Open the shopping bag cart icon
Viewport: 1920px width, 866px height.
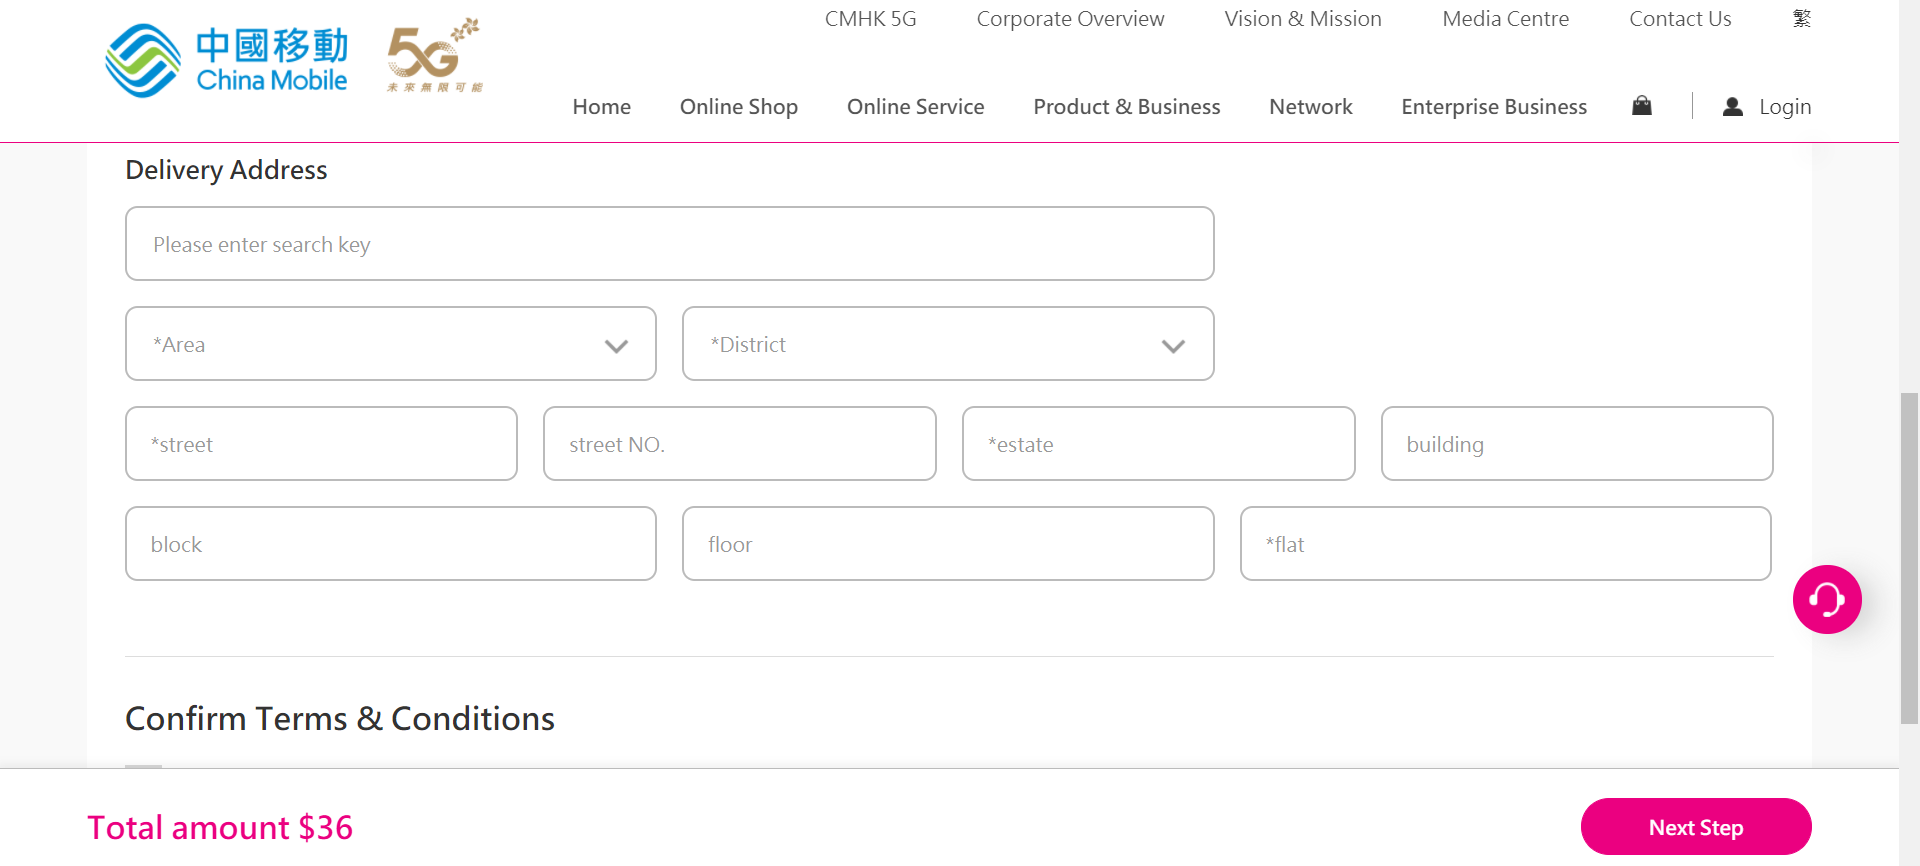1642,106
